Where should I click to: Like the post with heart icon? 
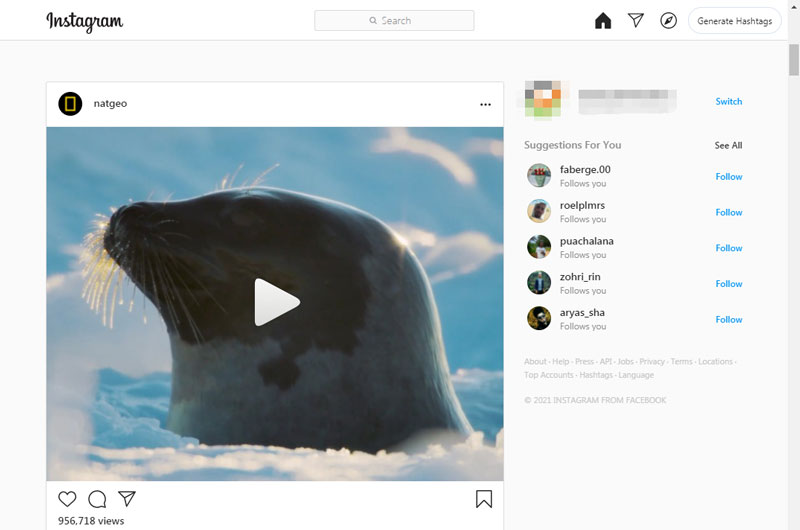[67, 498]
